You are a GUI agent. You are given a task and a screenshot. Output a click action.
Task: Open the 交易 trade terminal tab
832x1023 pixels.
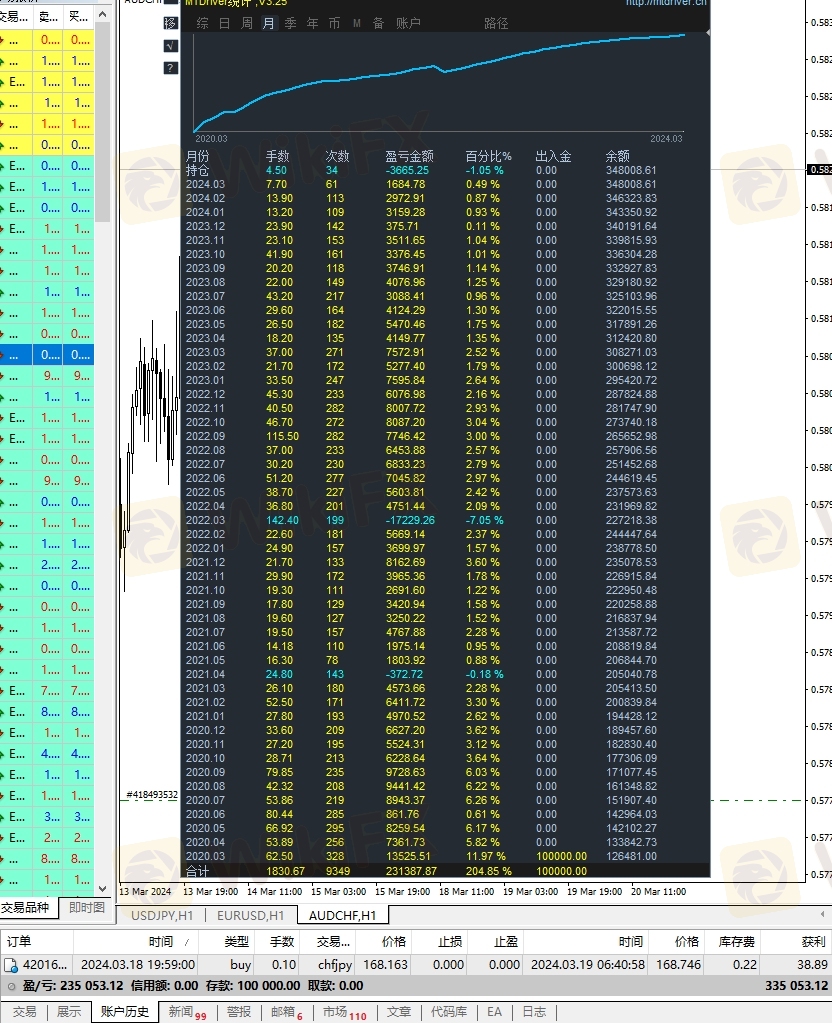[x=24, y=1011]
